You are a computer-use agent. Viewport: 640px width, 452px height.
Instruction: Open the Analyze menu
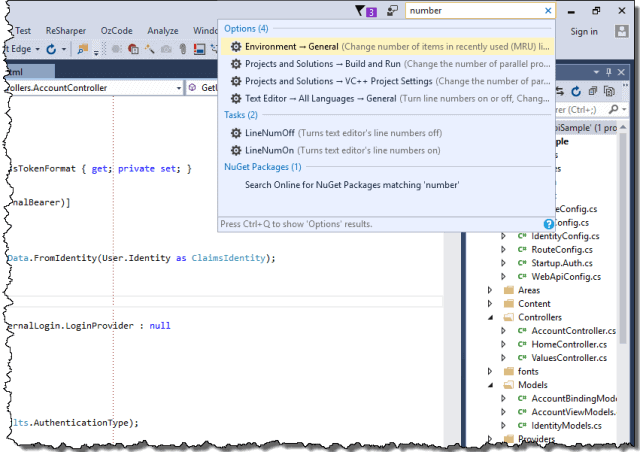click(x=163, y=31)
